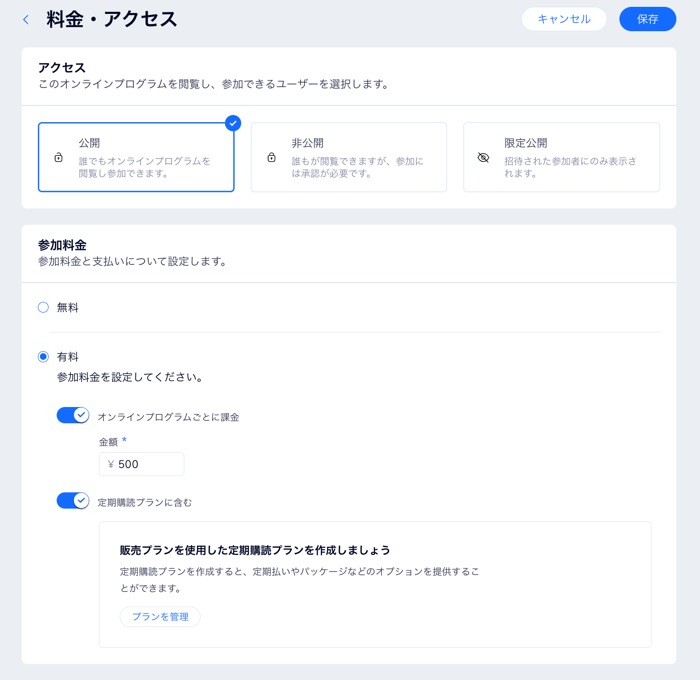Click the 販売プランを使用した定期購読プラン heading
This screenshot has height=680, width=700.
coord(255,550)
